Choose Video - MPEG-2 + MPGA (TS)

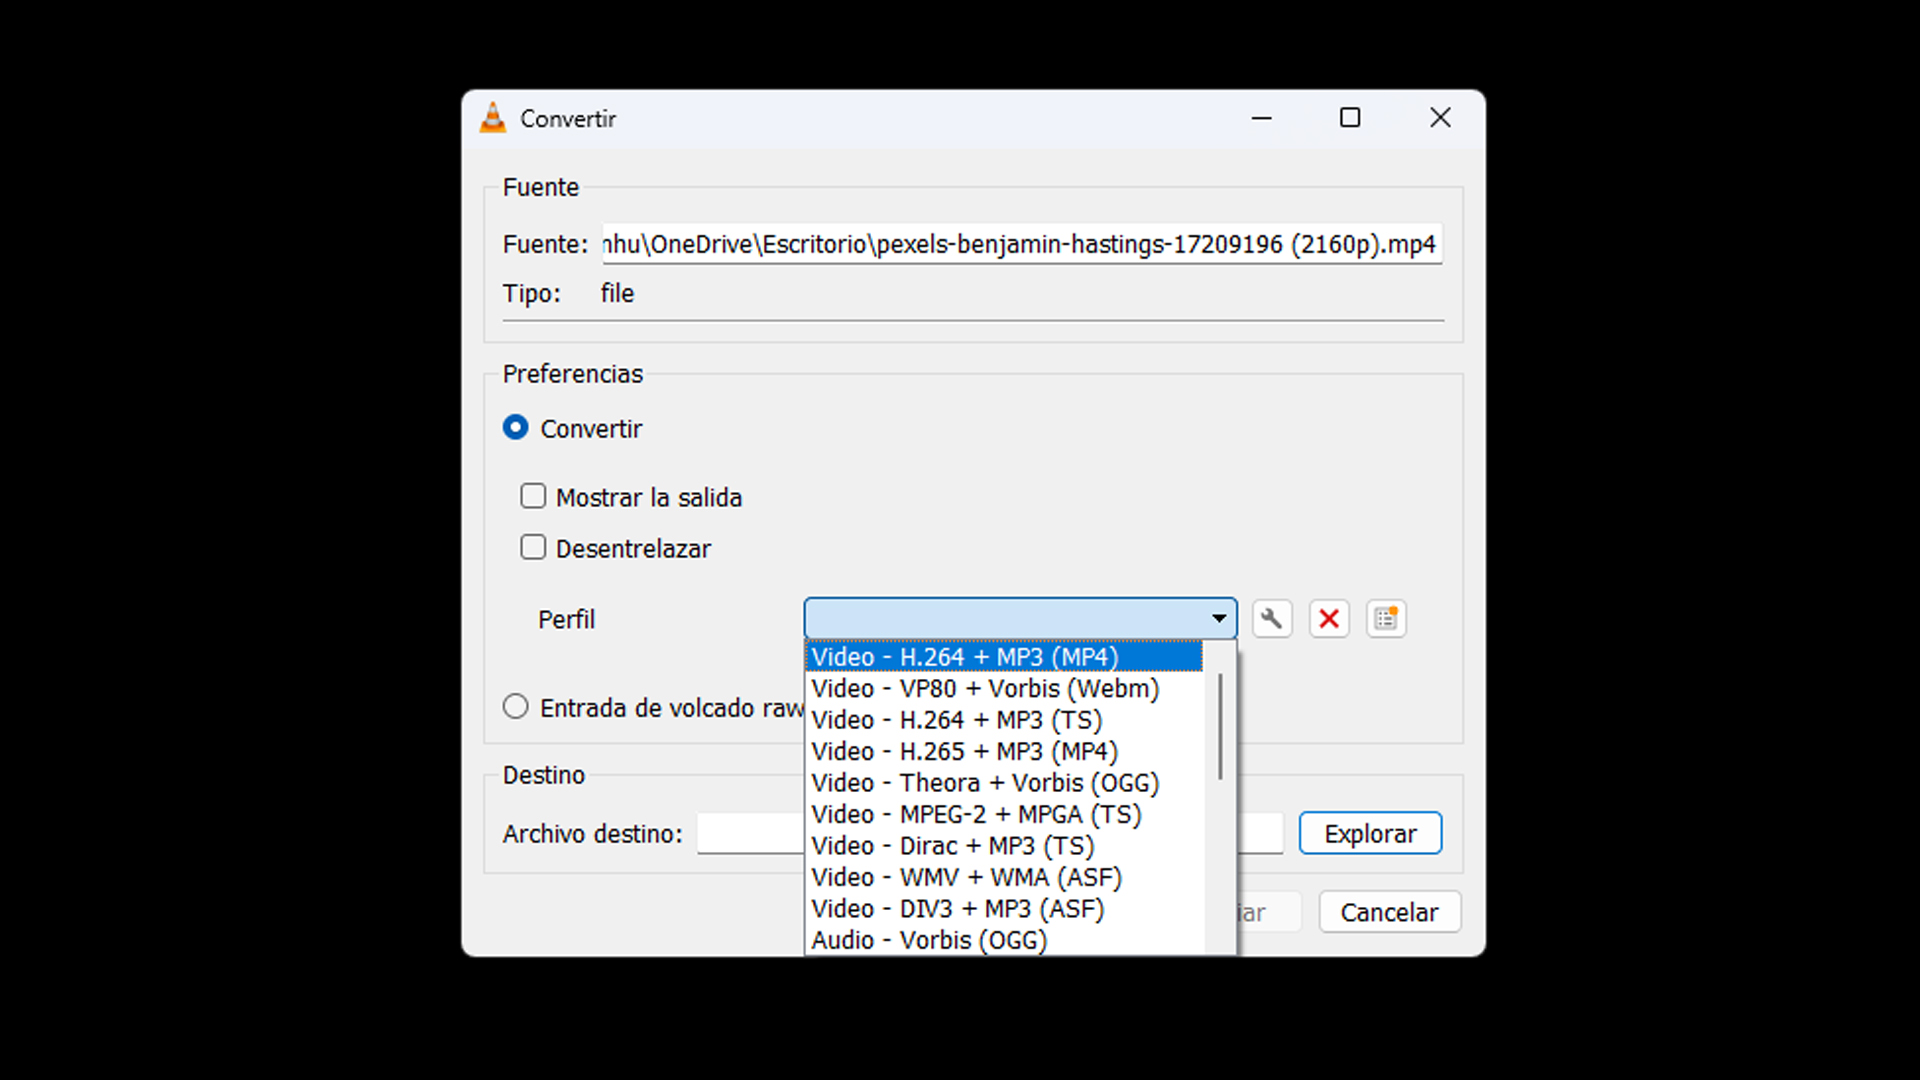tap(1004, 815)
